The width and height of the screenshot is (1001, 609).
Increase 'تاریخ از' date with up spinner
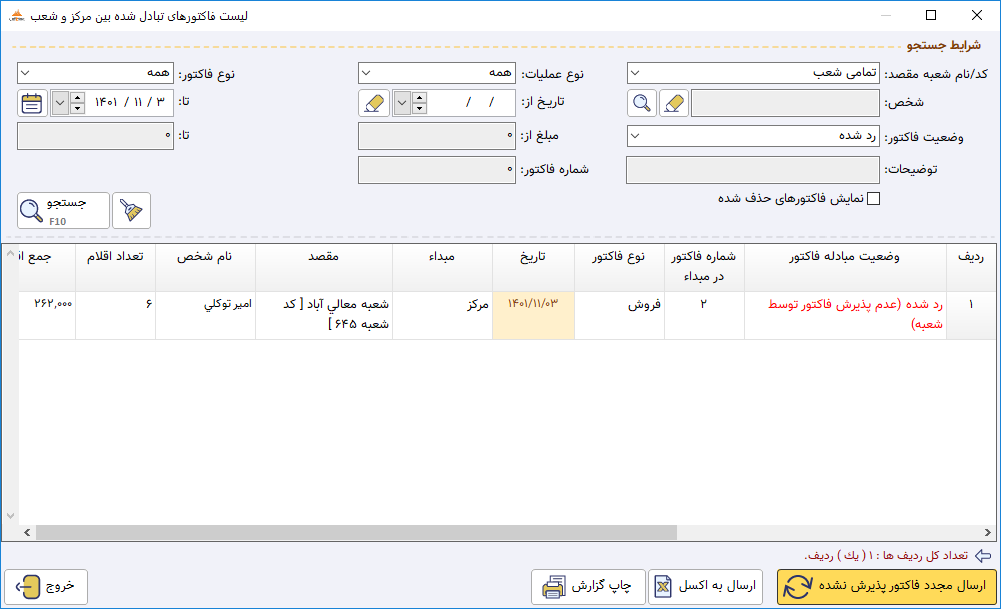click(x=419, y=97)
